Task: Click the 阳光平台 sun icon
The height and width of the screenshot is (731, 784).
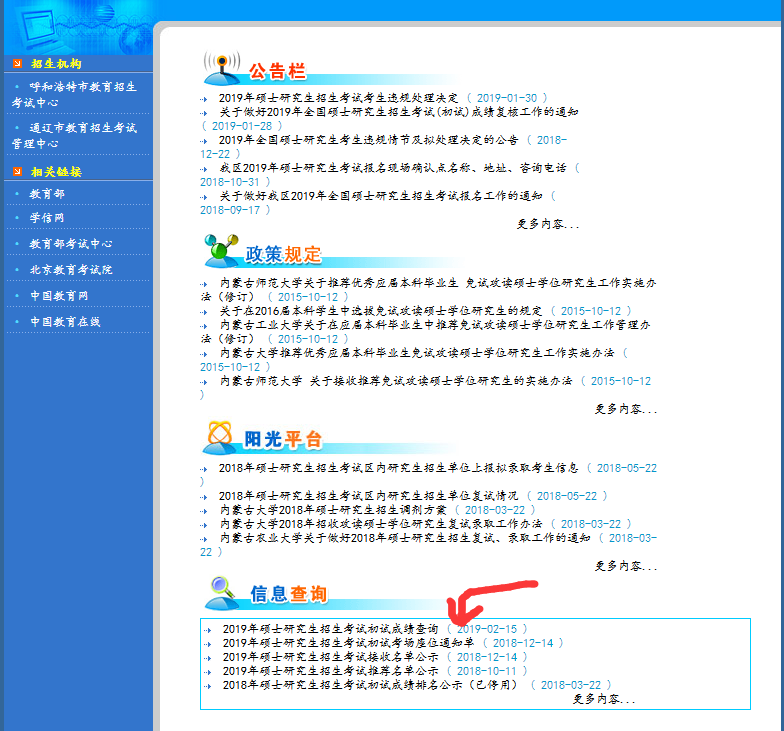Action: pos(220,438)
